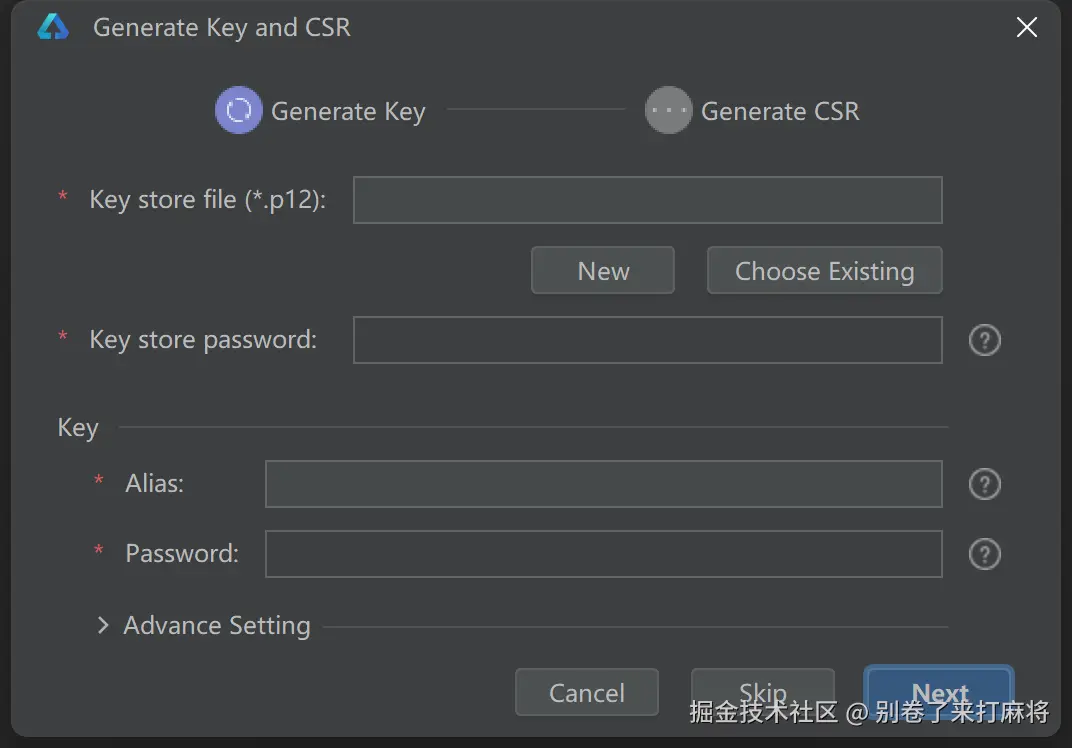Click into the Key store password field

[x=647, y=340]
